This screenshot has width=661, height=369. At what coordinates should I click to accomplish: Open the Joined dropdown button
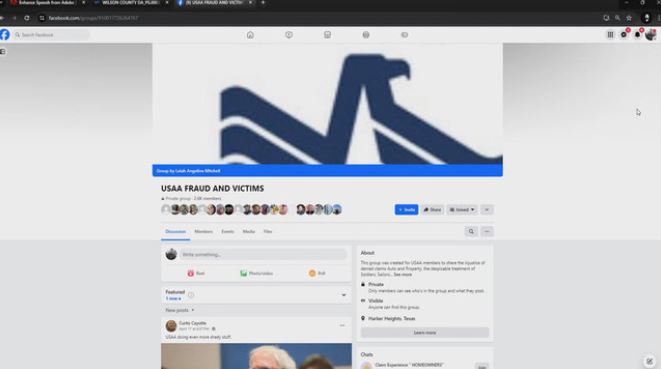(x=462, y=210)
